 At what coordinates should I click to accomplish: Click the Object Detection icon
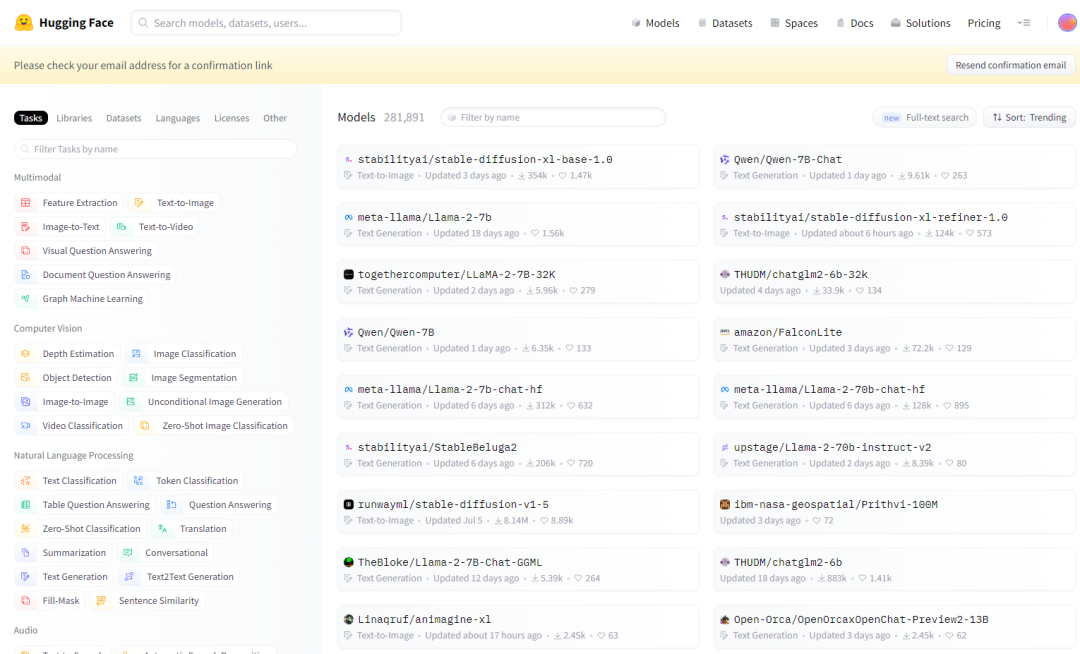click(x=25, y=378)
